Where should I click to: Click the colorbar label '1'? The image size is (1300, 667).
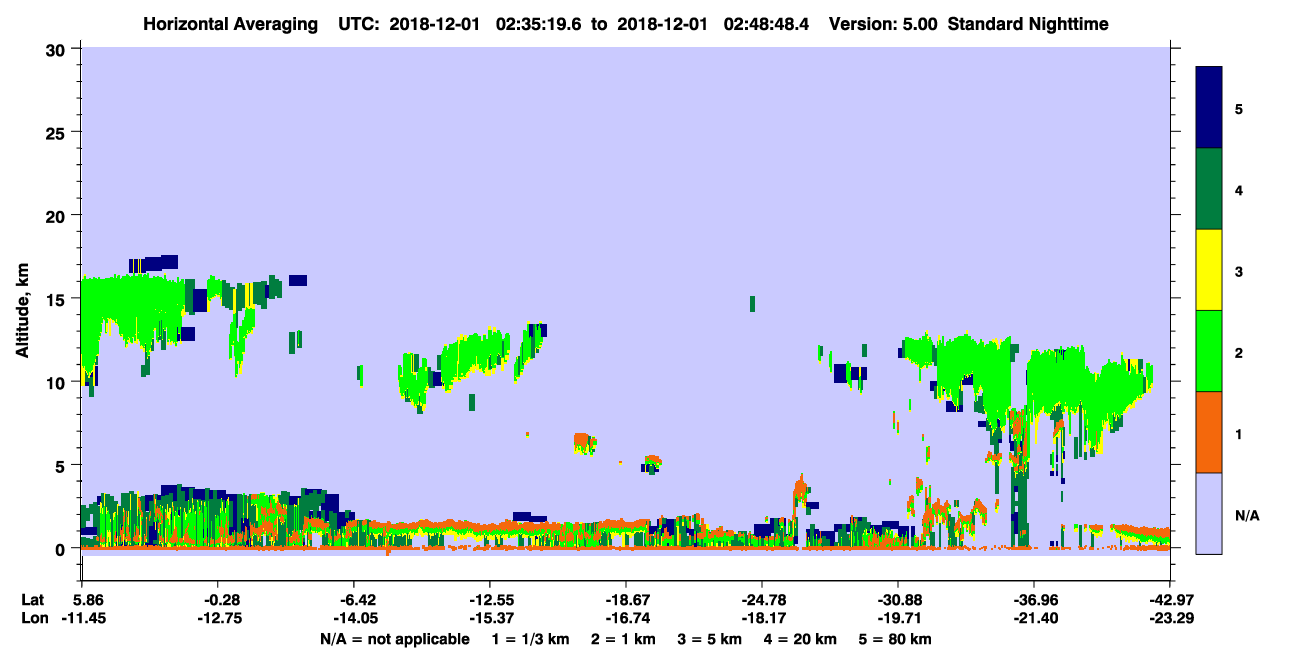[1239, 434]
